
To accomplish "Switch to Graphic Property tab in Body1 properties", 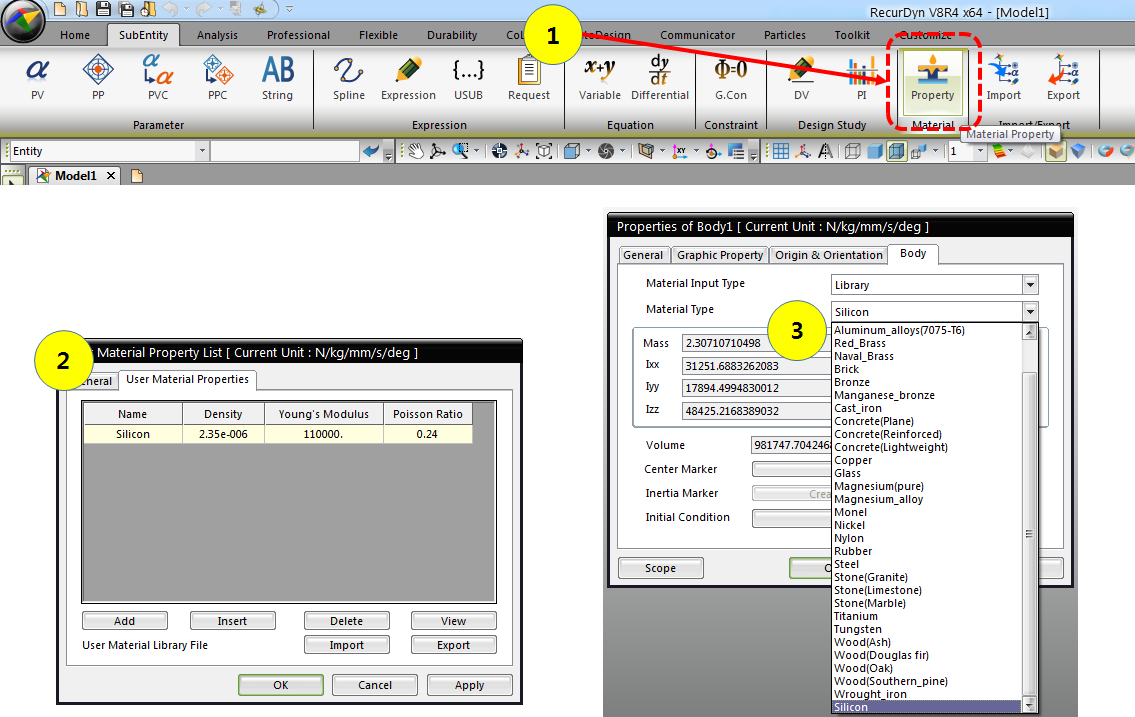I will point(720,255).
